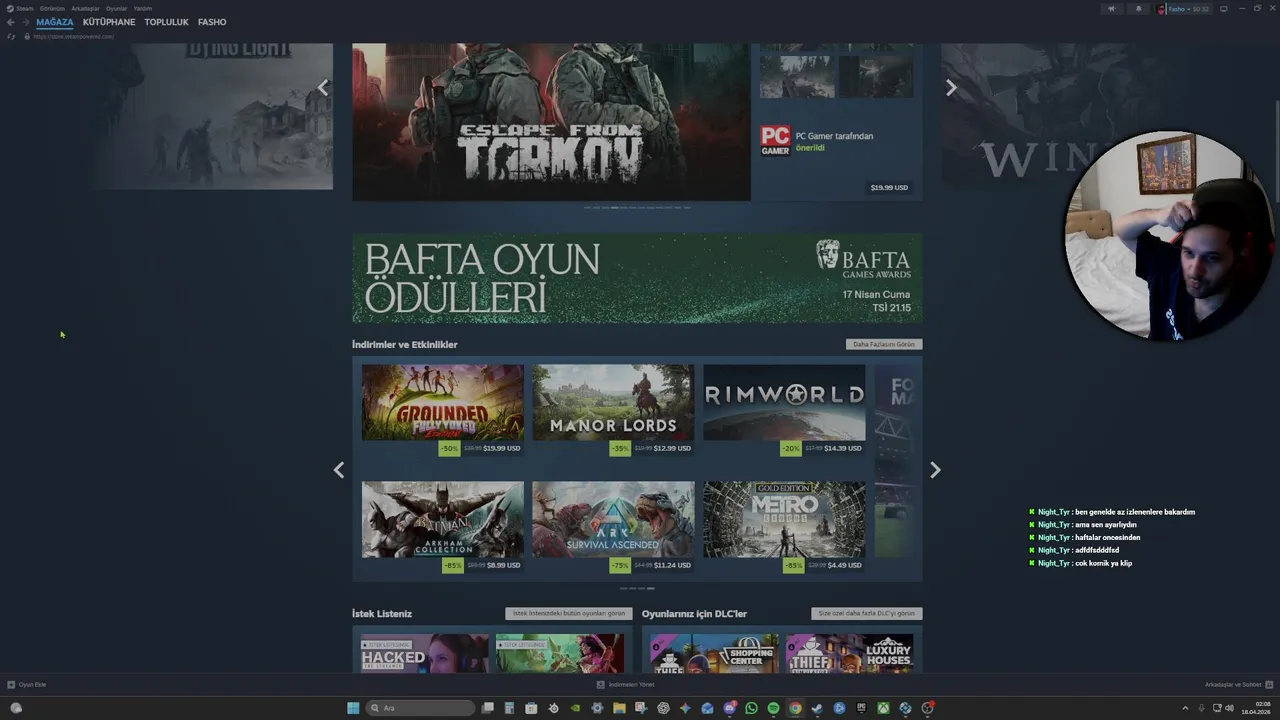Switch to Big Picture mode icon
1280x720 pixels.
1223,9
